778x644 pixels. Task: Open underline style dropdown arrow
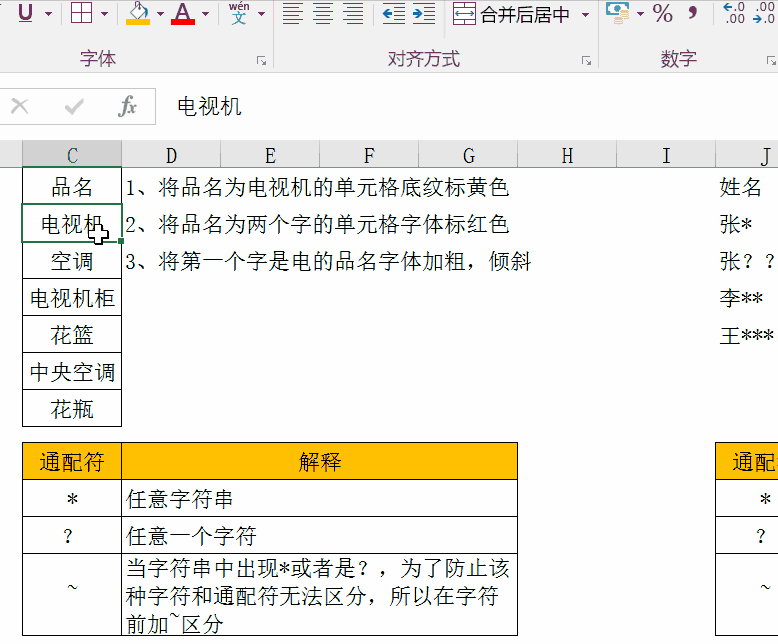(49, 14)
